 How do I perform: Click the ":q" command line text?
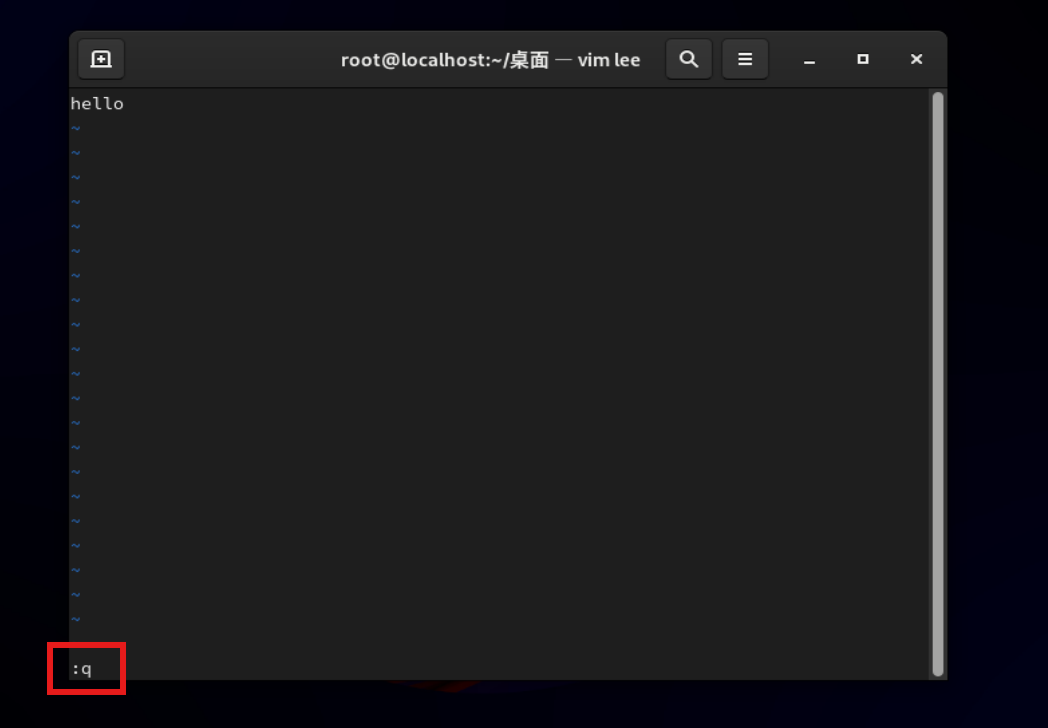click(x=82, y=669)
